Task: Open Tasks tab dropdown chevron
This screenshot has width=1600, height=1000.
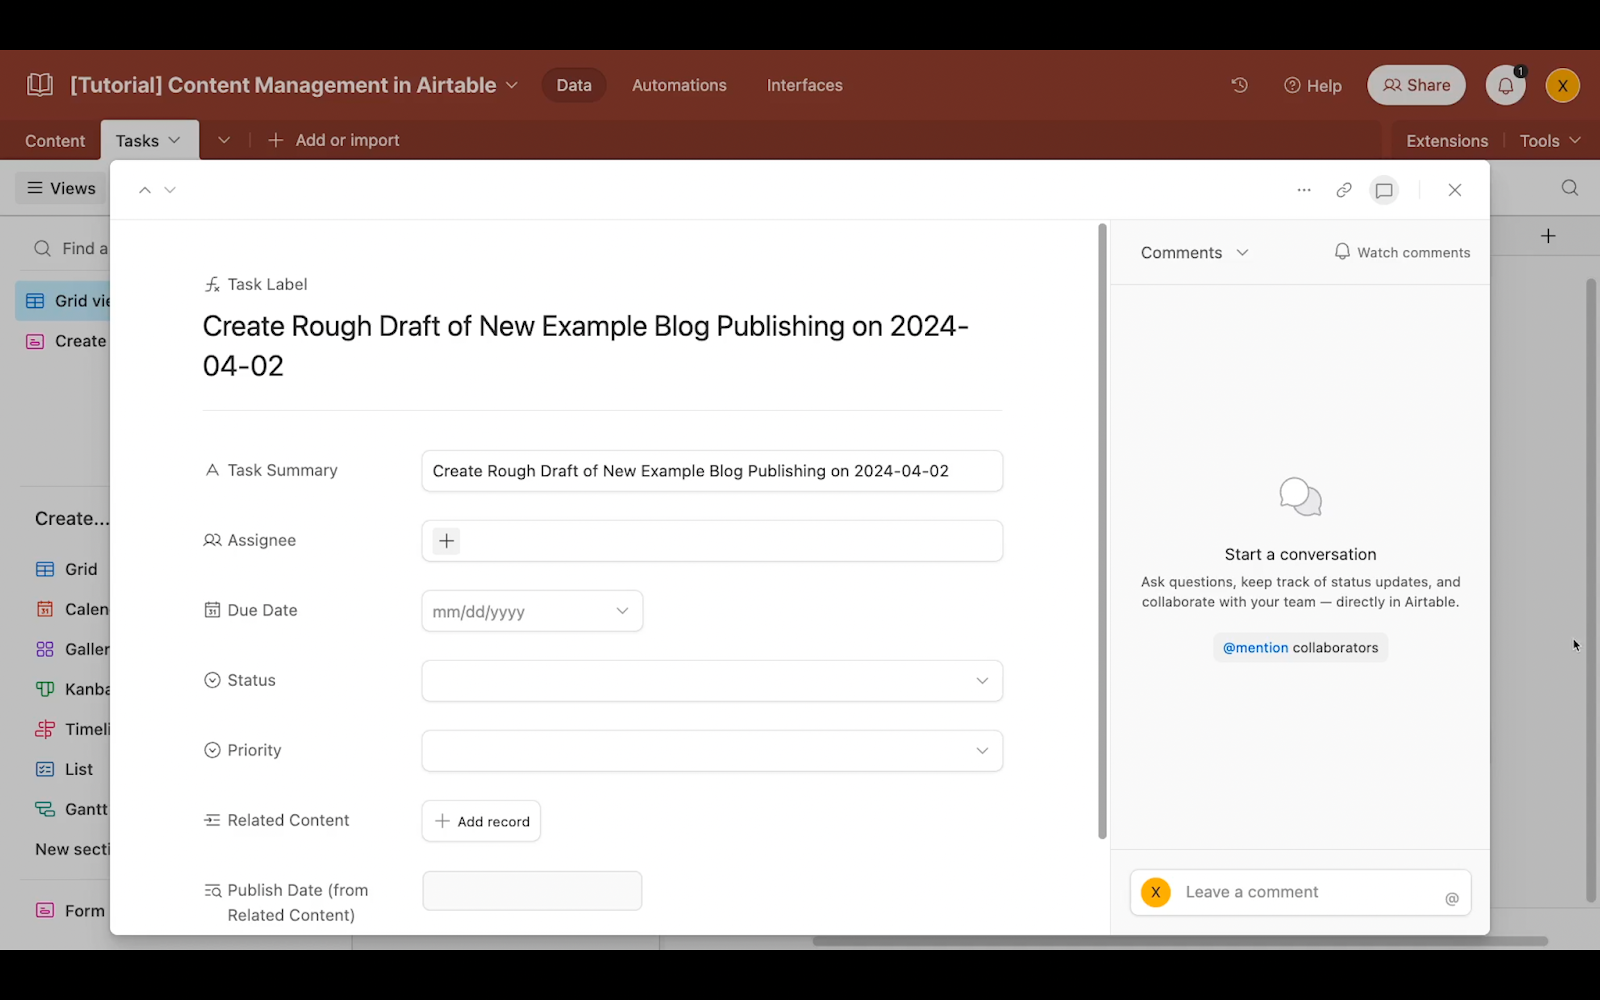Action: [x=174, y=140]
